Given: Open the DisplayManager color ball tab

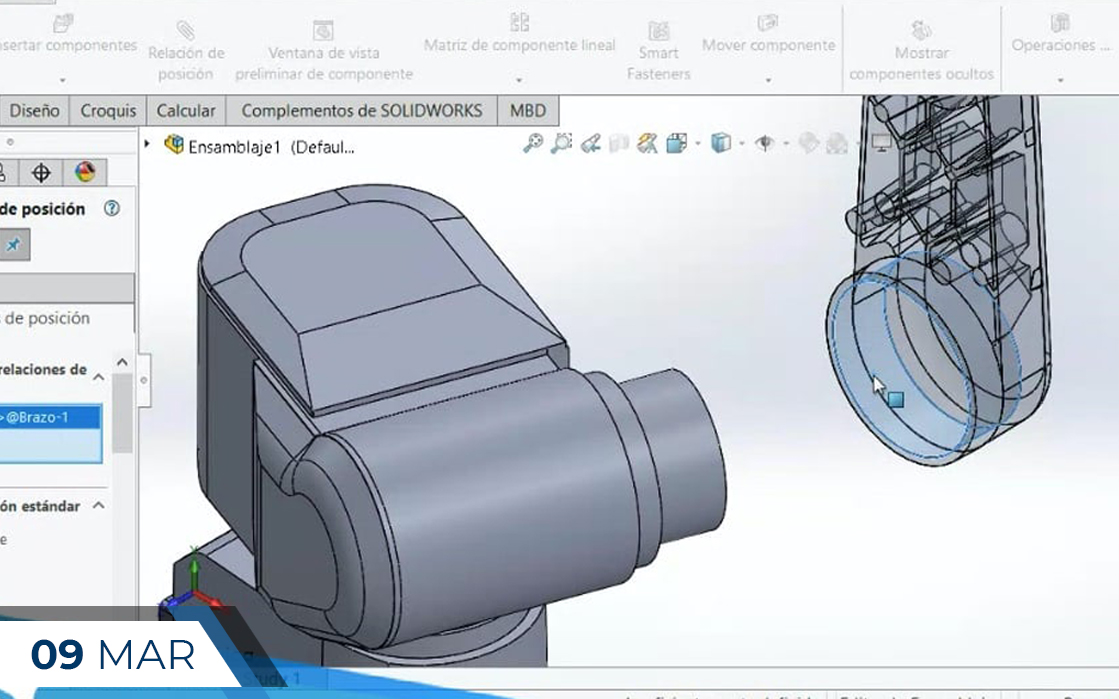Looking at the screenshot, I should click(x=85, y=172).
